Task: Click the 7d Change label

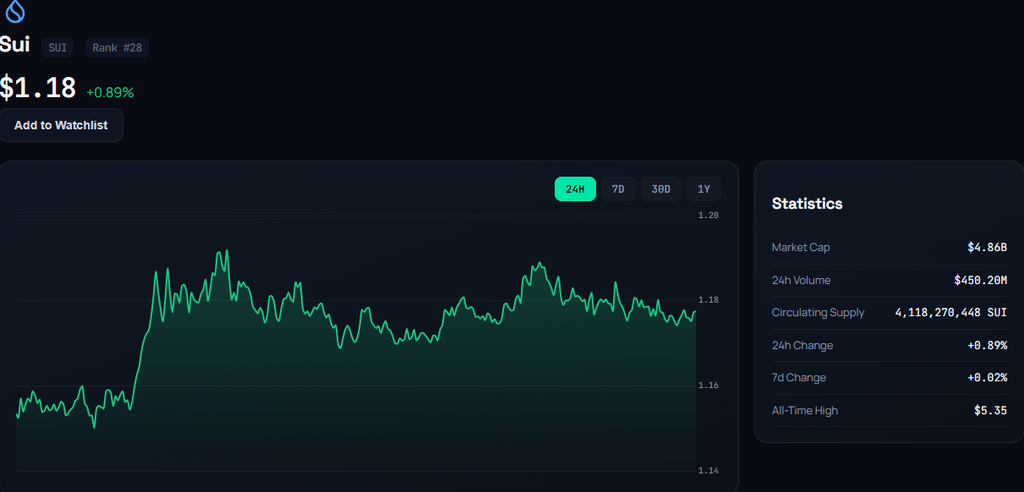Action: (799, 378)
